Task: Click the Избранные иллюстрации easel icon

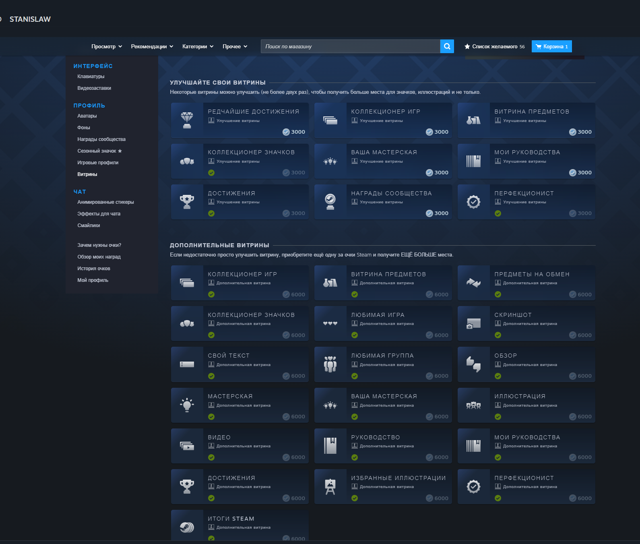Action: click(x=330, y=486)
